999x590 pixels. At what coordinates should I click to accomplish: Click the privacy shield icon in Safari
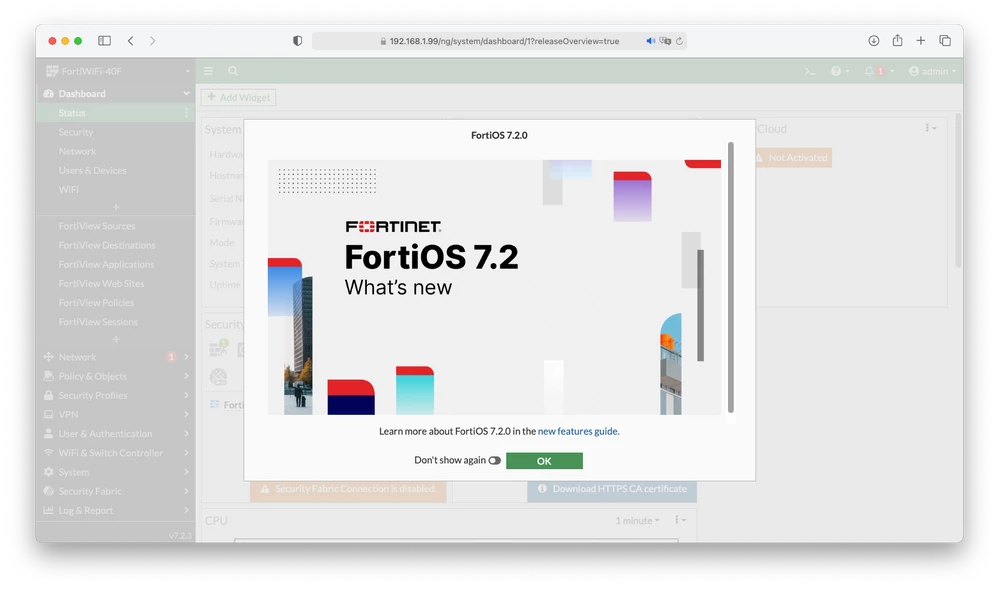tap(298, 41)
